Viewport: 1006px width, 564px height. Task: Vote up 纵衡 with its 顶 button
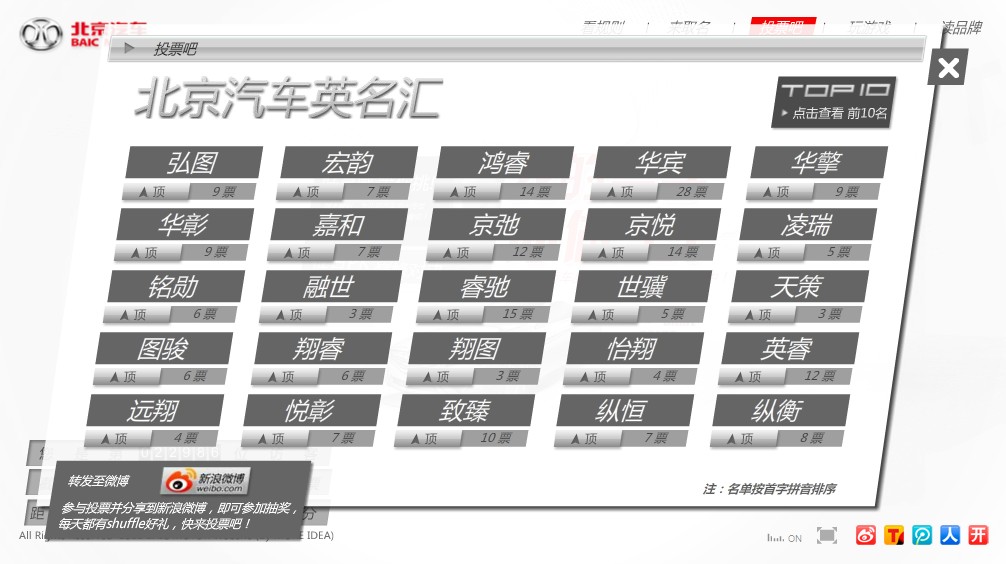click(x=743, y=439)
